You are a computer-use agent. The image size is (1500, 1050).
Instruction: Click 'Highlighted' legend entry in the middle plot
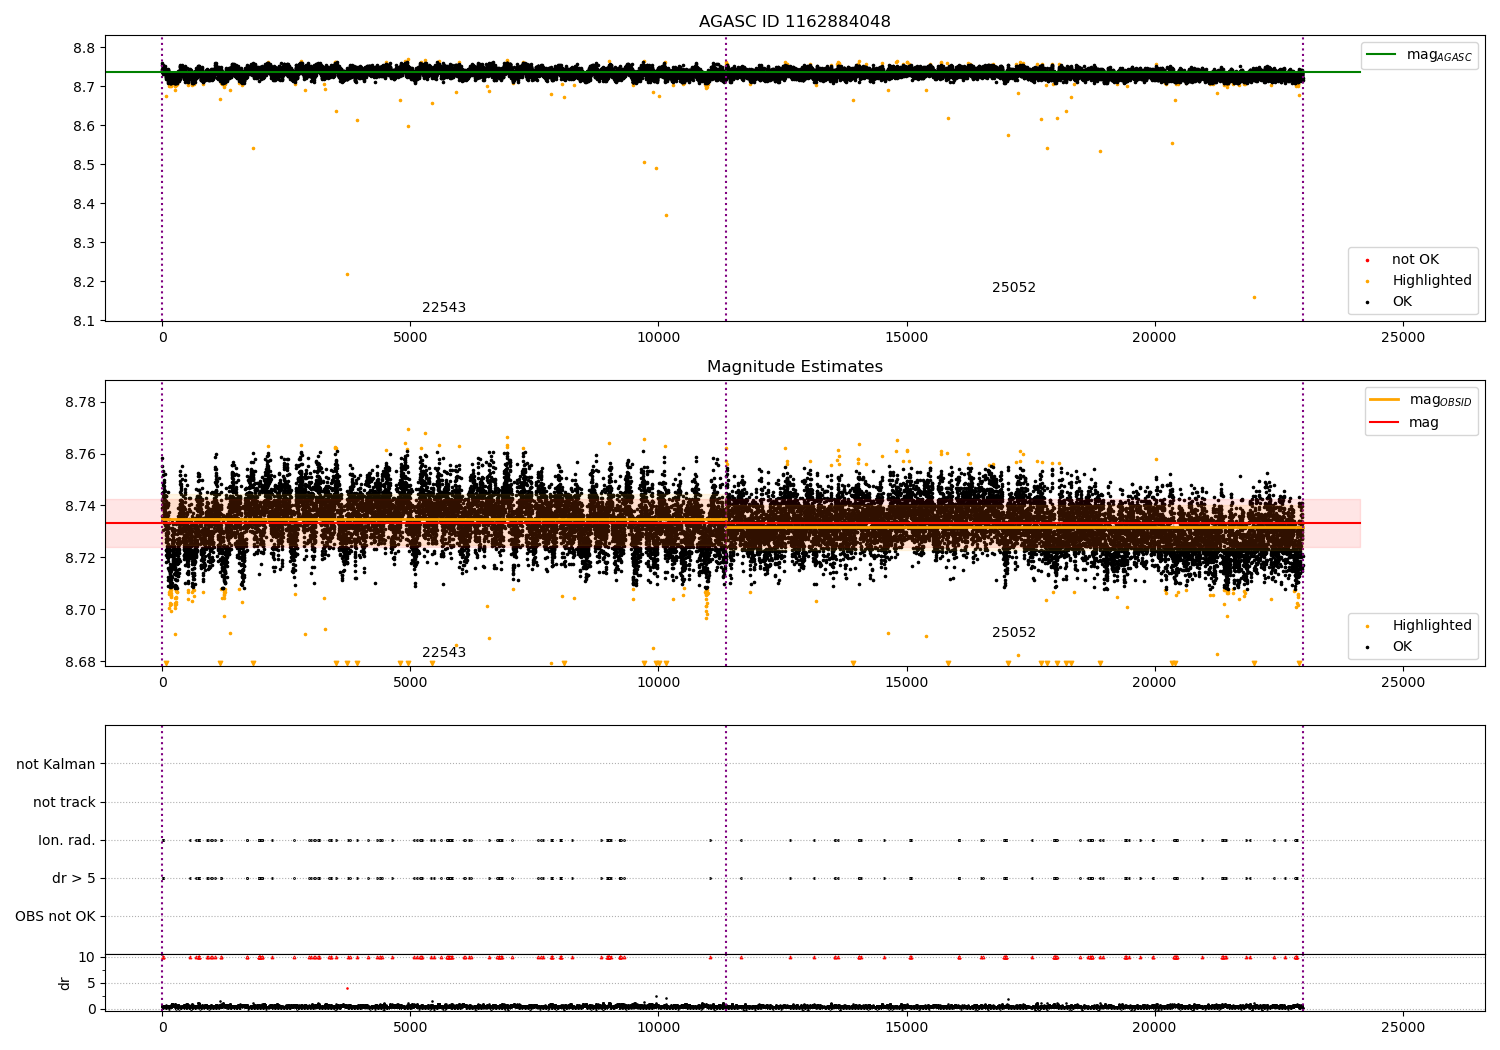[x=1420, y=626]
